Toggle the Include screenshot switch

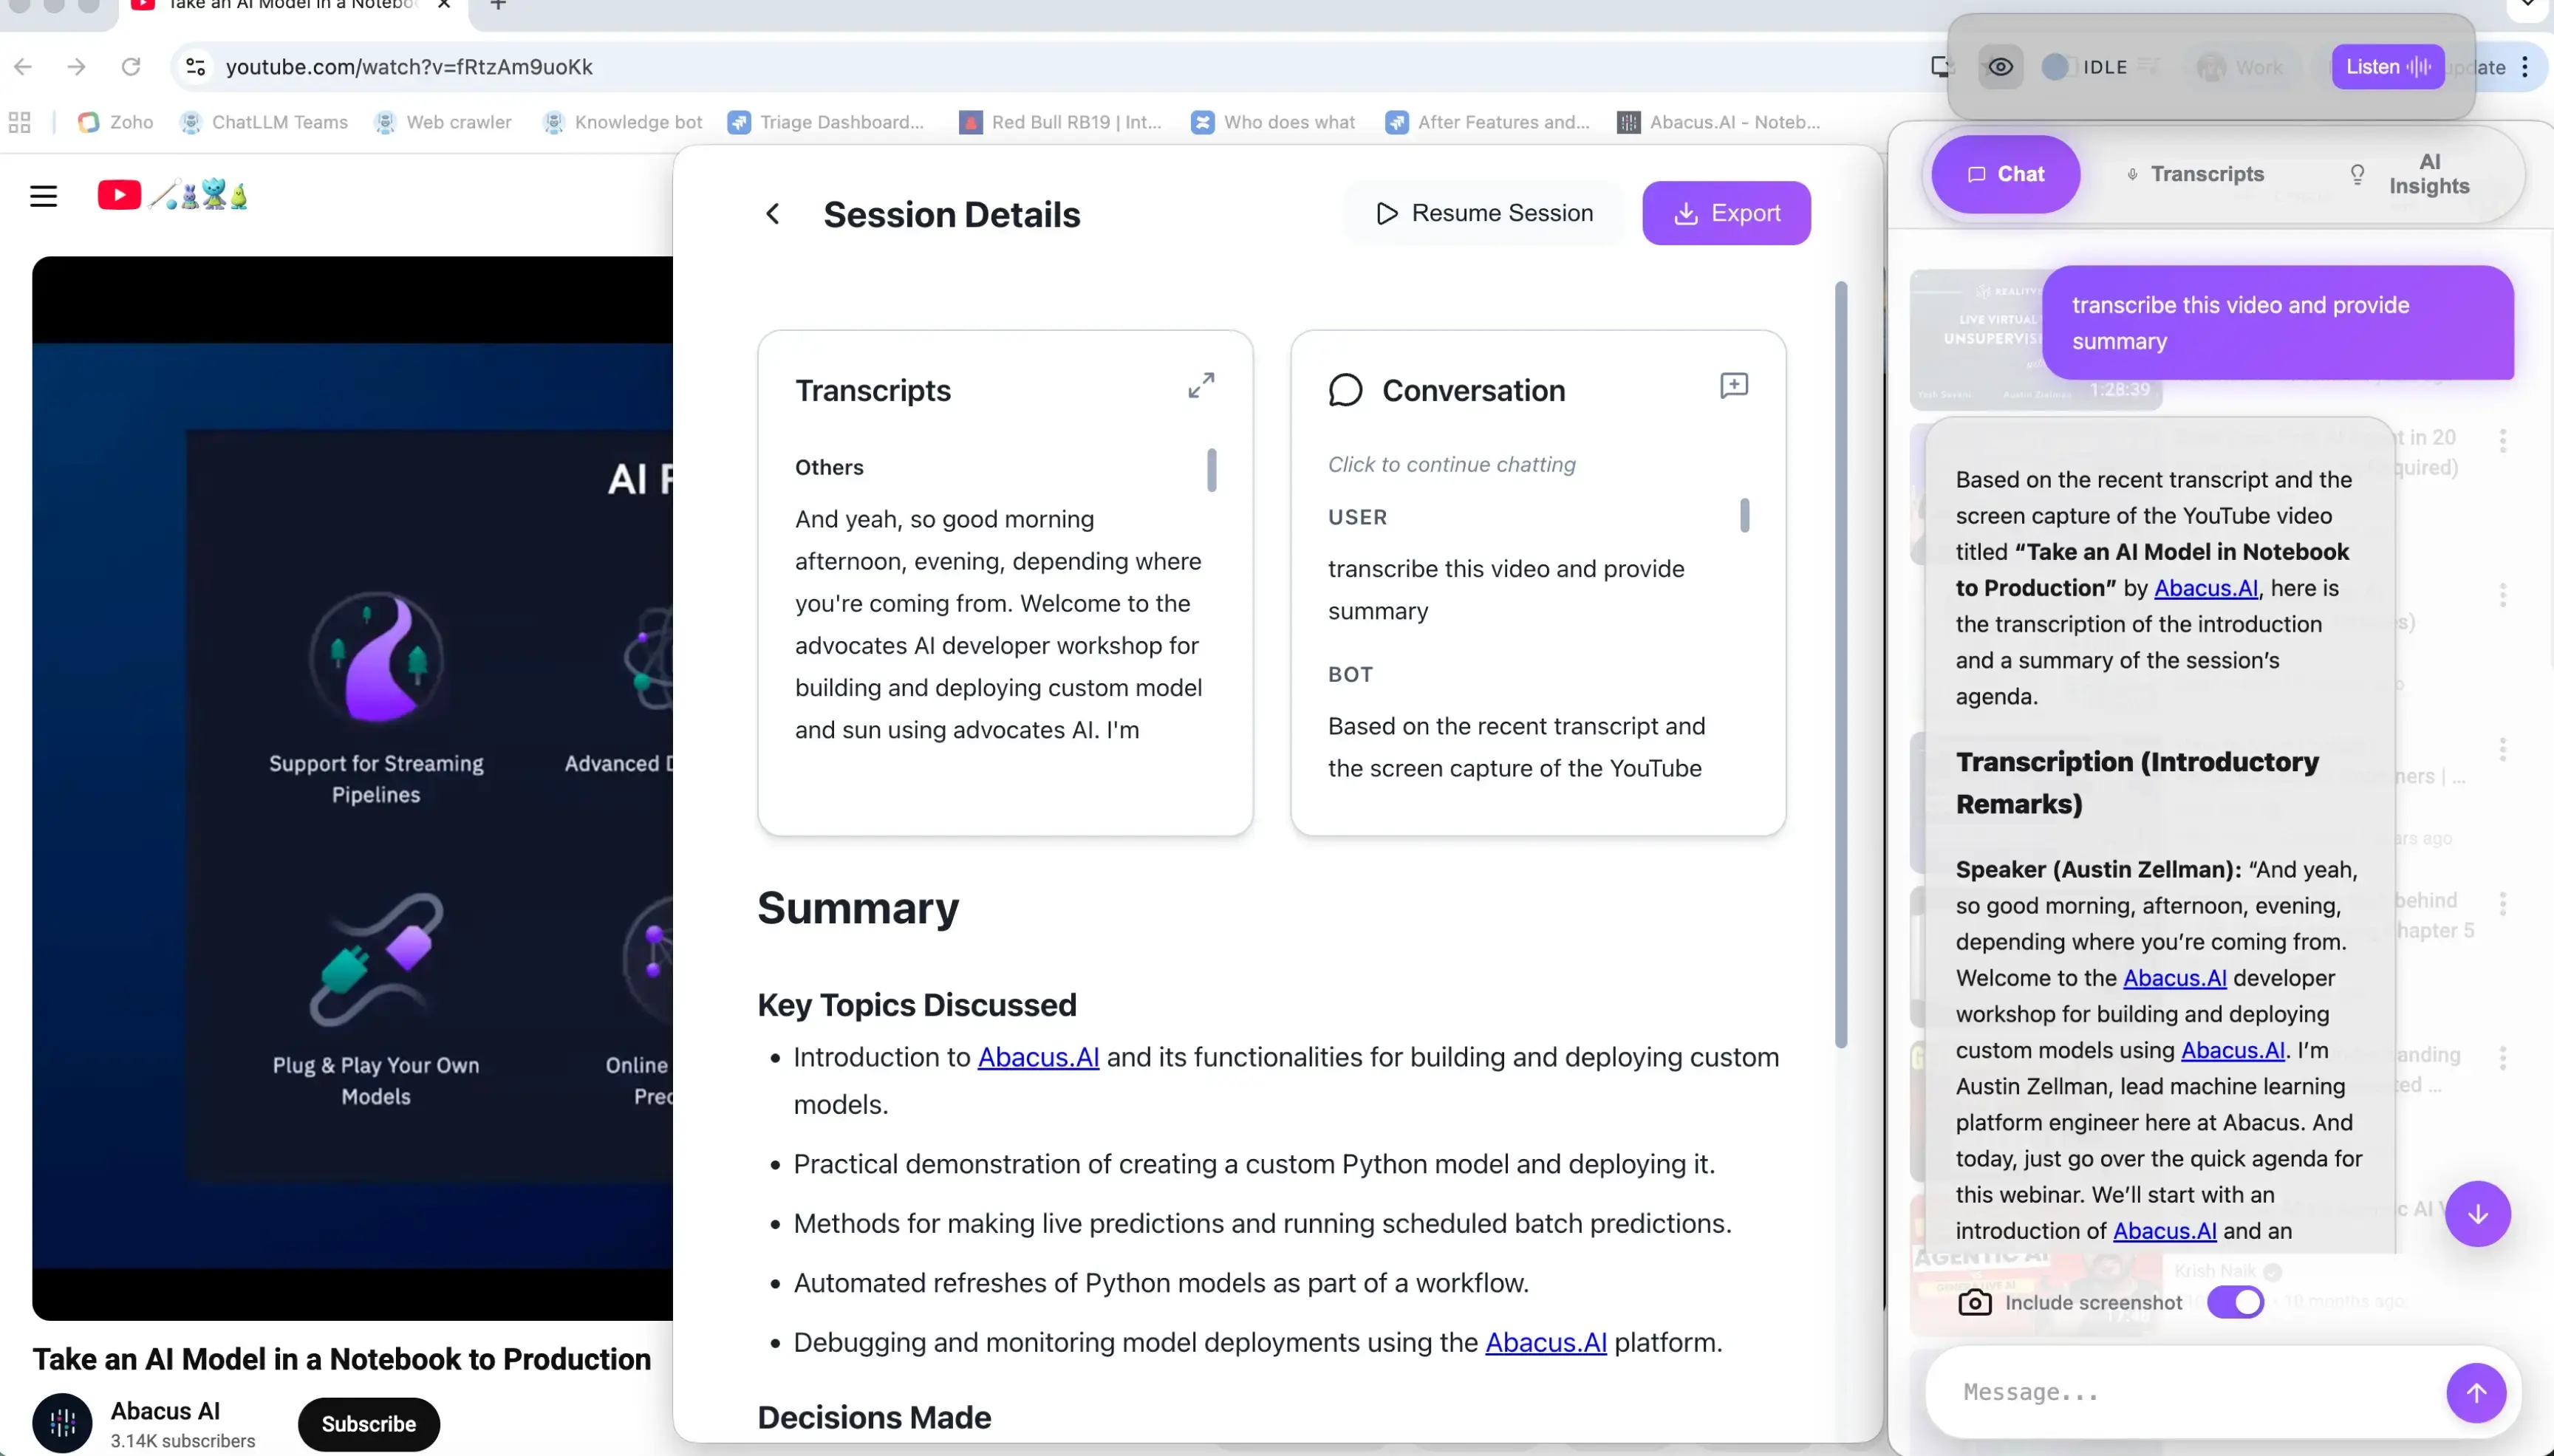(x=2235, y=1302)
